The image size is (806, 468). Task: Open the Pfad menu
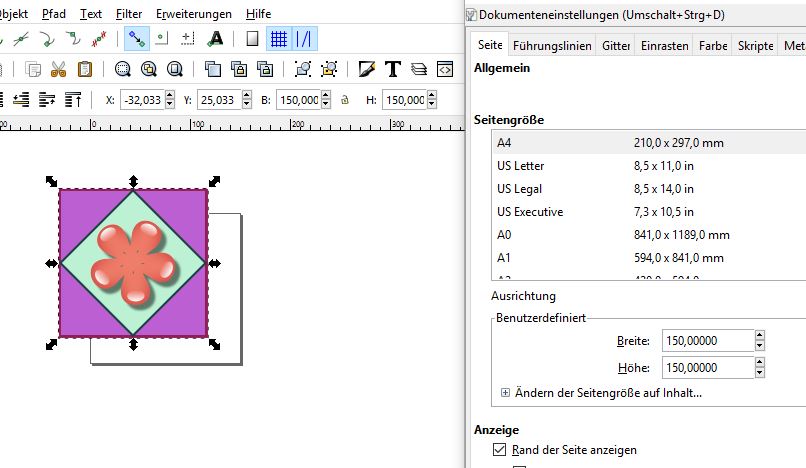pyautogui.click(x=54, y=14)
